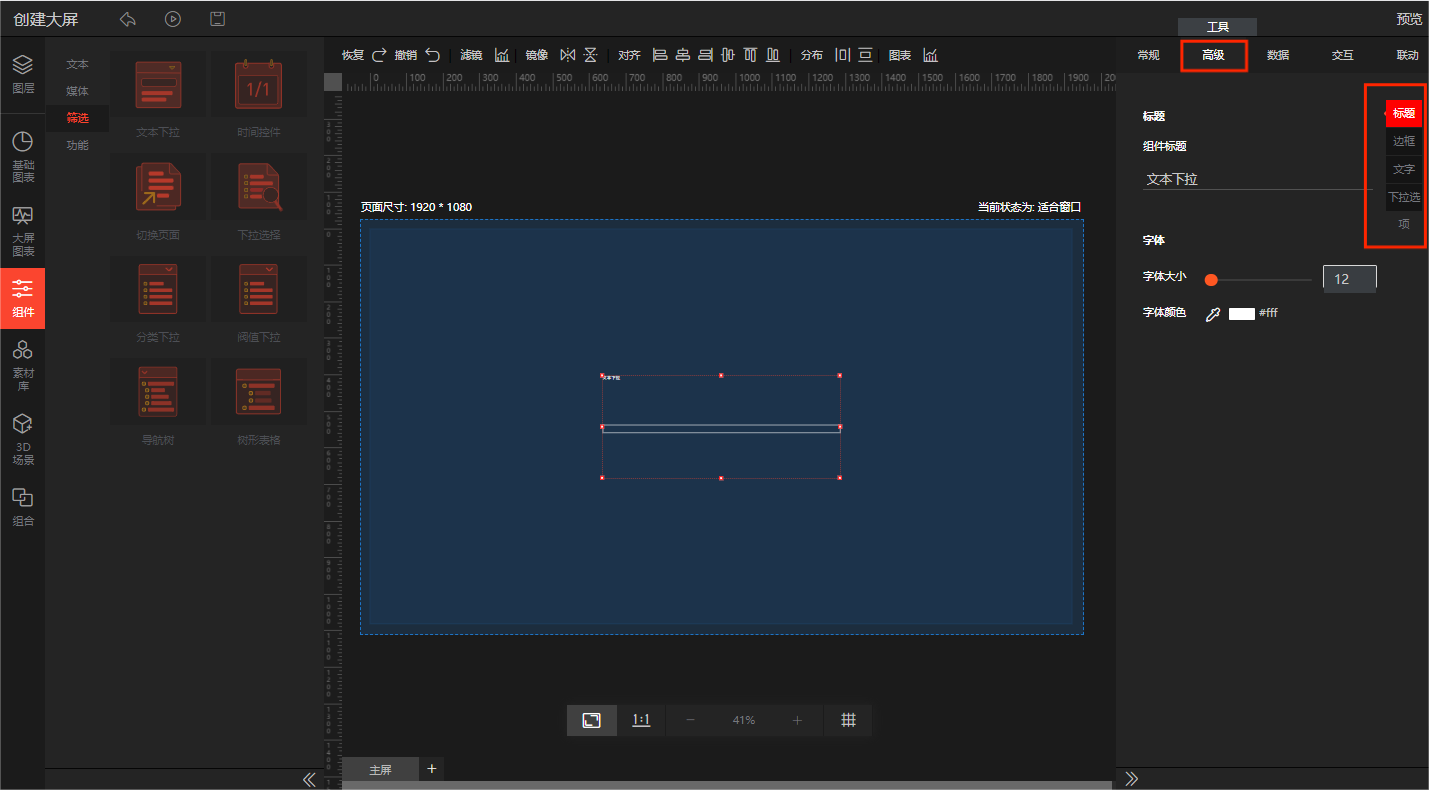1429x790 pixels.
Task: Click the align vertical middle icon
Action: click(727, 55)
